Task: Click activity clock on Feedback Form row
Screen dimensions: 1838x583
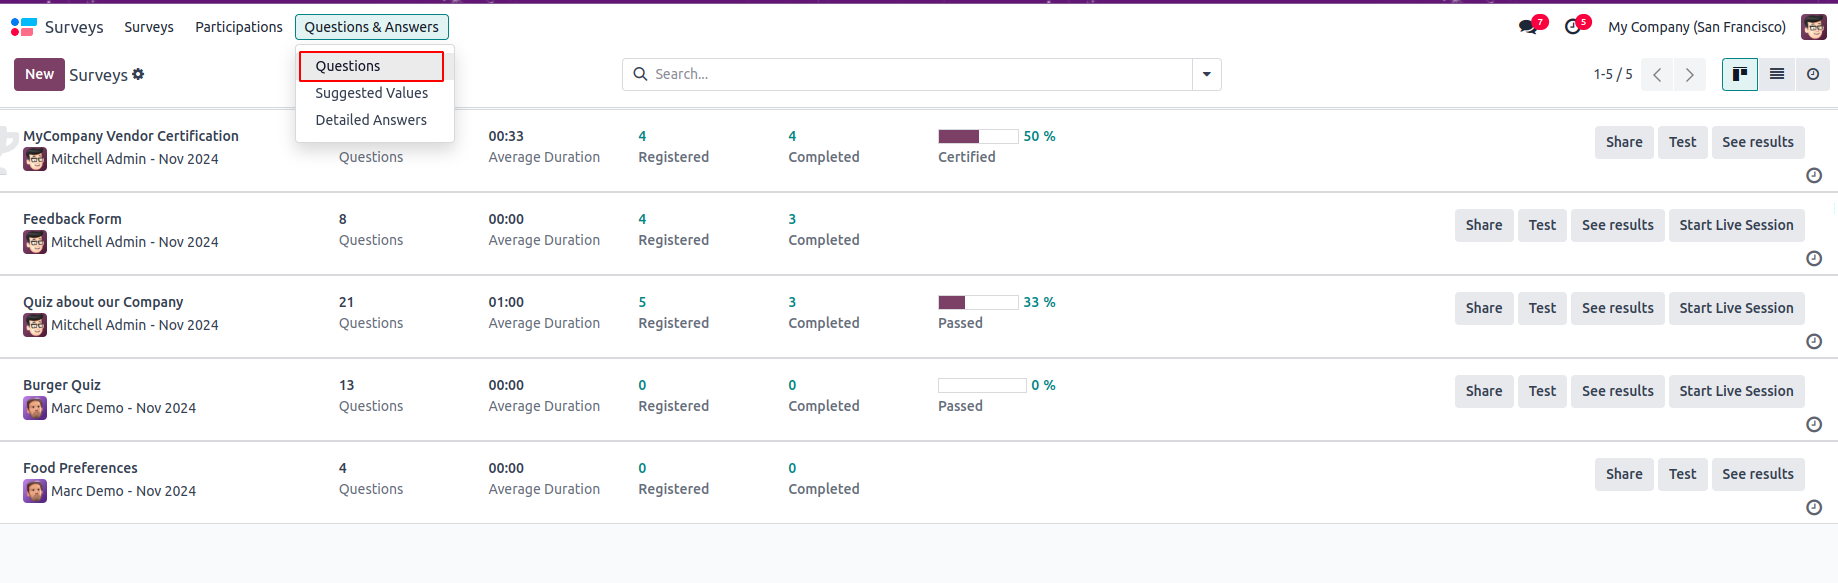Action: [x=1814, y=258]
